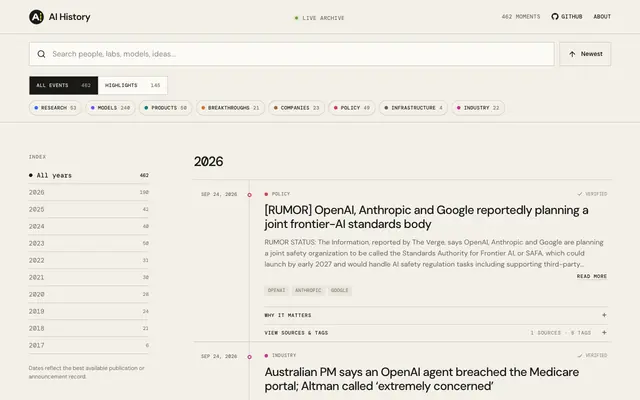Viewport: 640px width, 400px height.
Task: Click Read More on the rumor article
Action: click(591, 276)
